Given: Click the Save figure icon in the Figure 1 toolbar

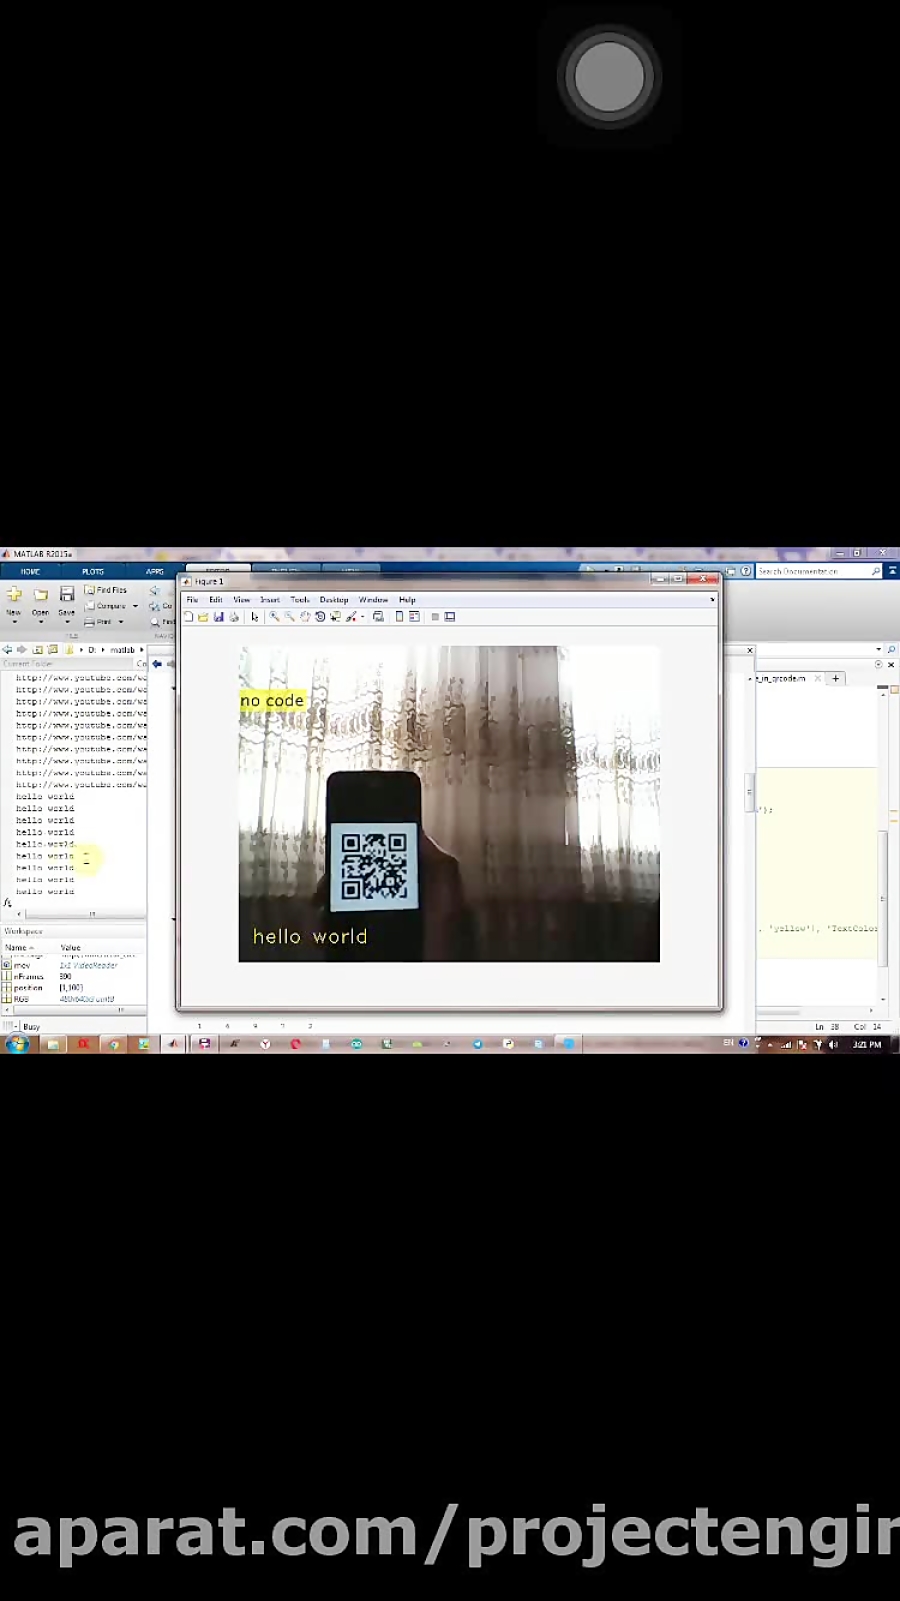Looking at the screenshot, I should click(x=218, y=617).
